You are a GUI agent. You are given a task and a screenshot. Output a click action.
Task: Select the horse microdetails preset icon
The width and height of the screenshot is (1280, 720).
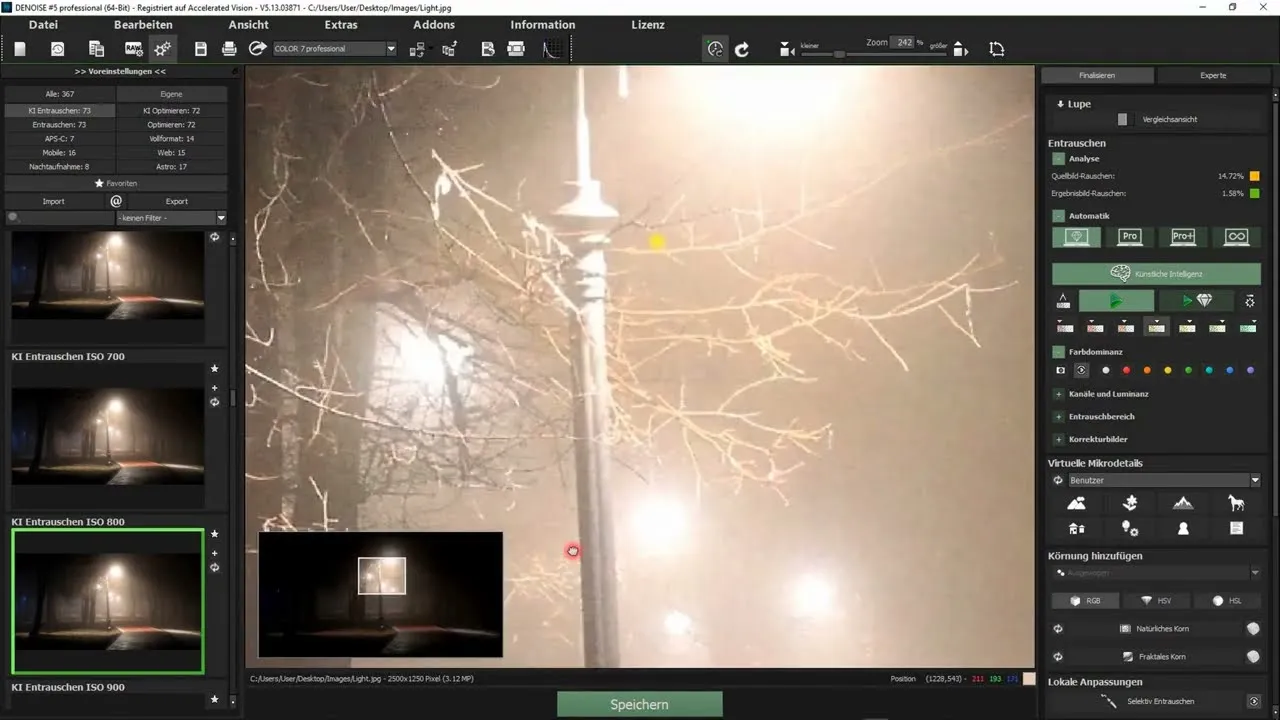tap(1237, 503)
